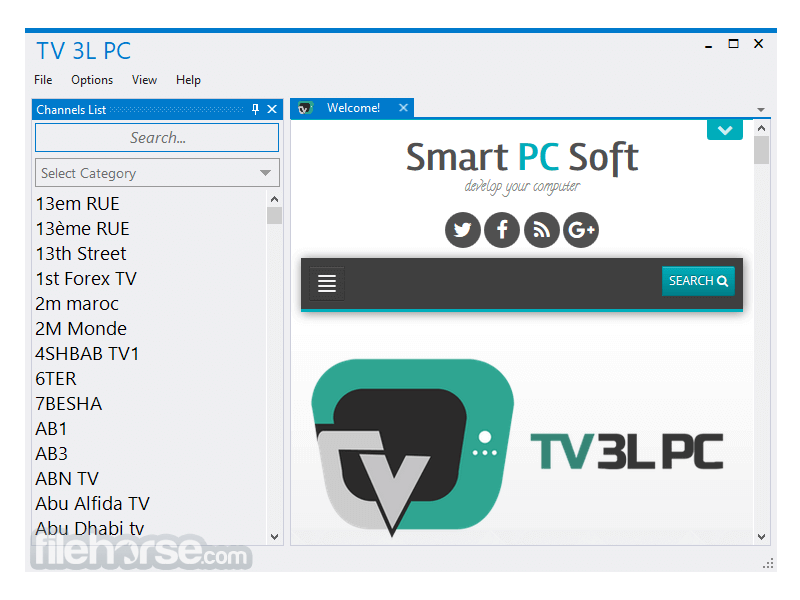Click the teal chevron-down button

tap(724, 130)
